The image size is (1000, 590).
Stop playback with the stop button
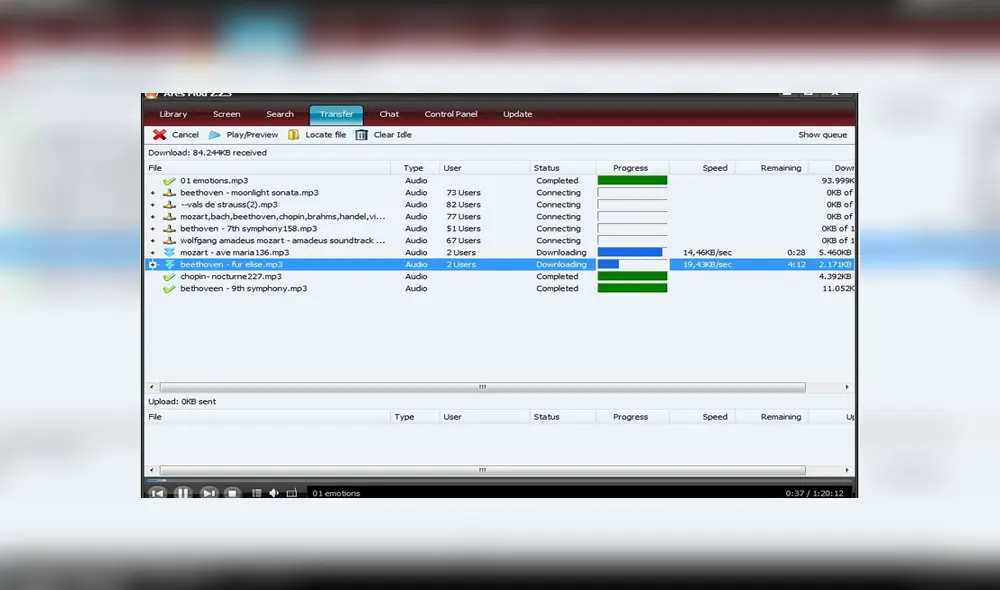pyautogui.click(x=232, y=493)
